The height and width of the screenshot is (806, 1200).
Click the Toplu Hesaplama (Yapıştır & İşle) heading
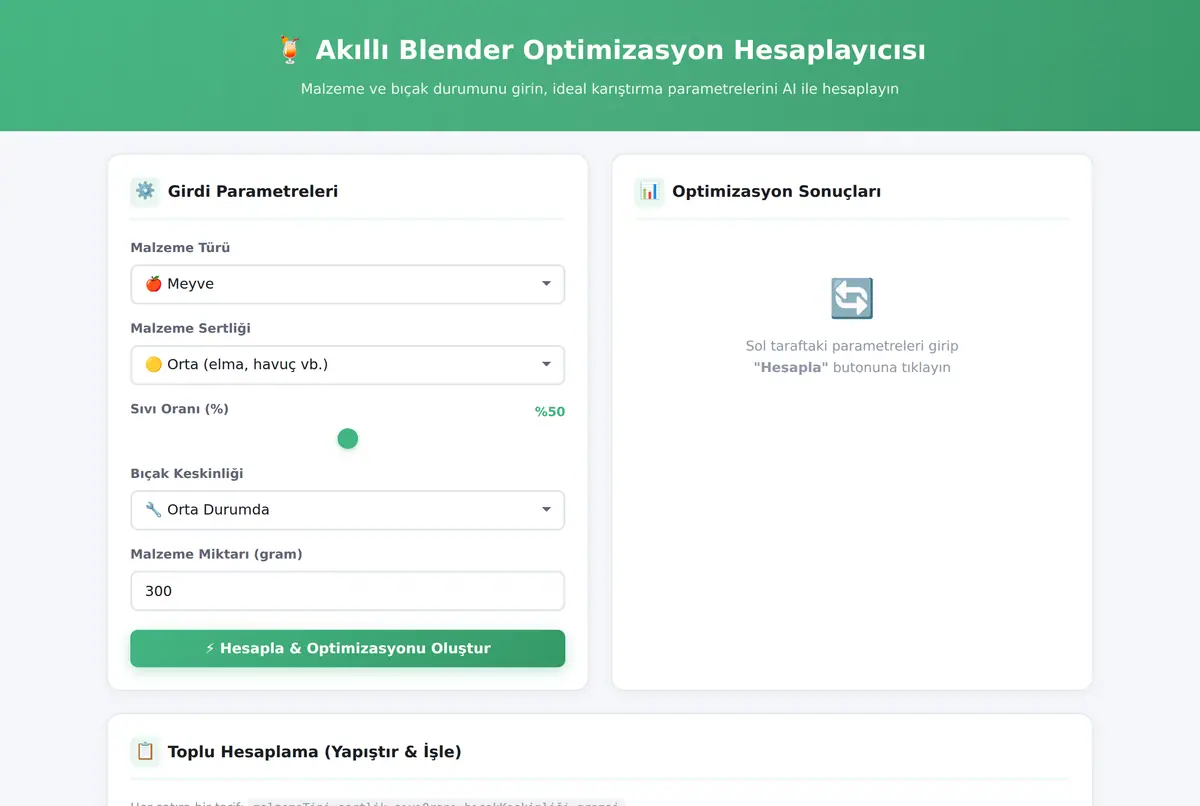click(315, 751)
